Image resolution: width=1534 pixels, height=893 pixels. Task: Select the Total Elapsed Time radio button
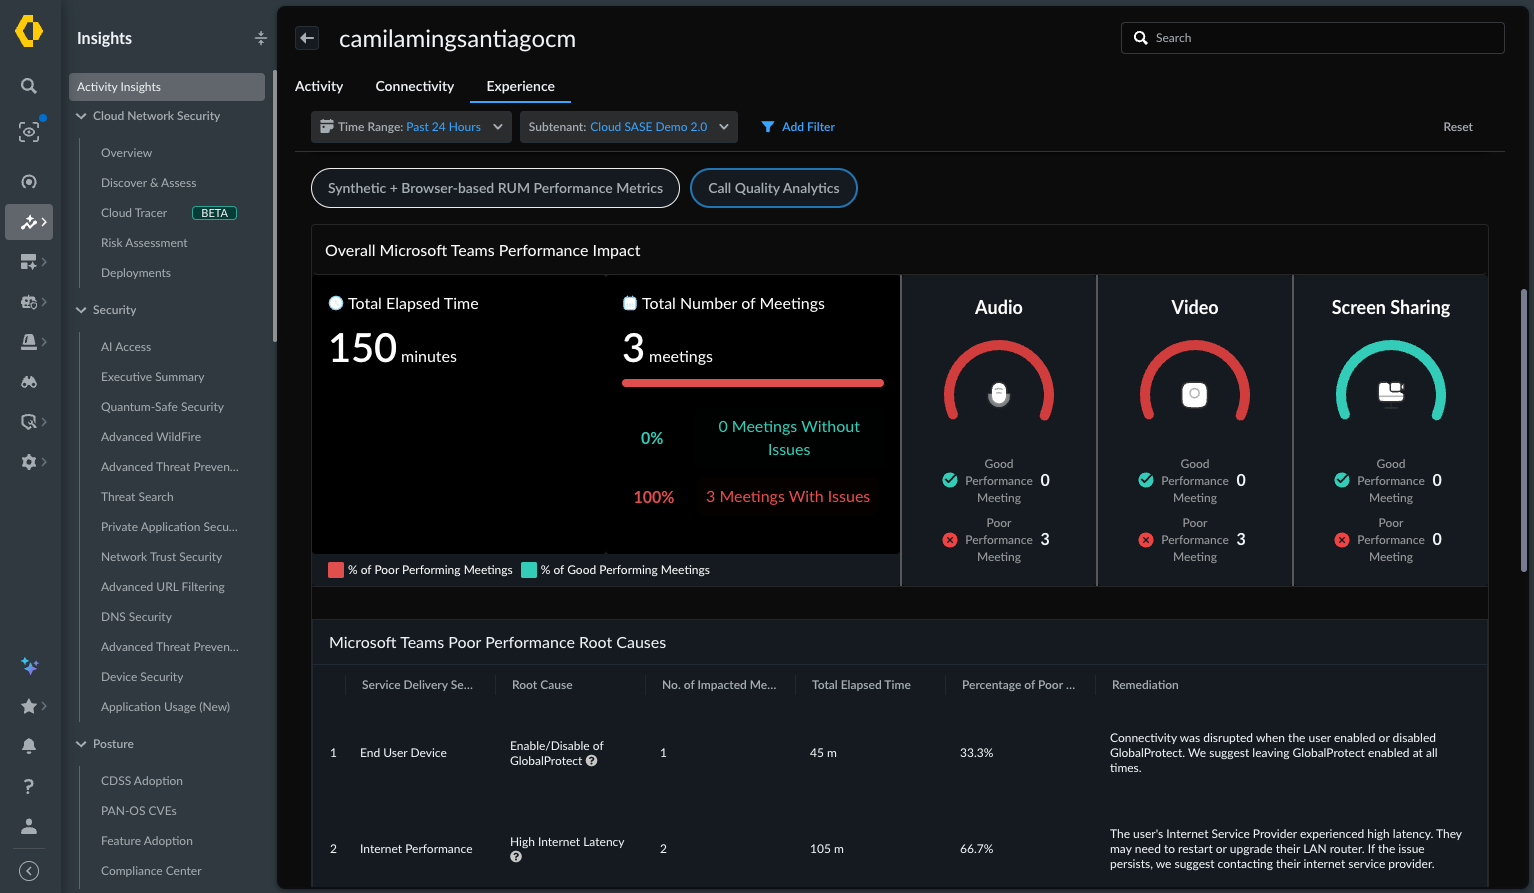click(336, 303)
